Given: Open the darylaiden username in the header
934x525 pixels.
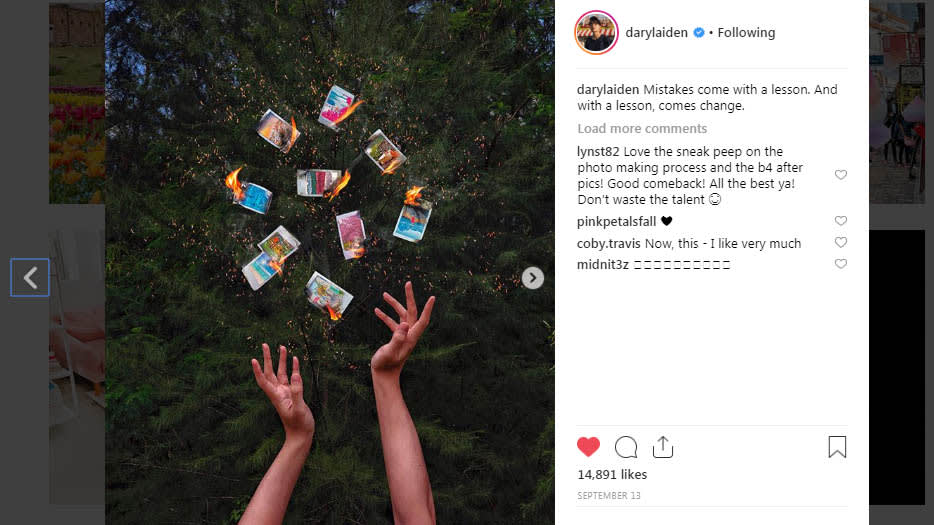Looking at the screenshot, I should coord(656,33).
